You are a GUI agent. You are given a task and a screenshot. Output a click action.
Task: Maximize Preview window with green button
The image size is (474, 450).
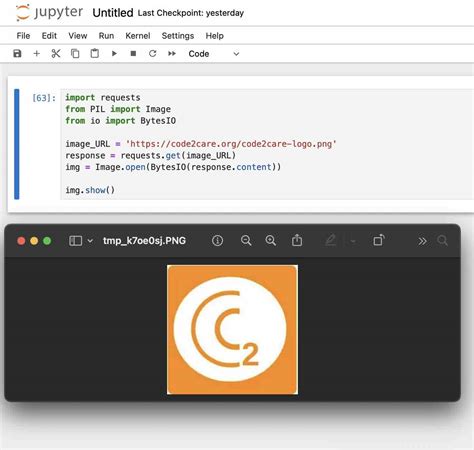click(47, 241)
